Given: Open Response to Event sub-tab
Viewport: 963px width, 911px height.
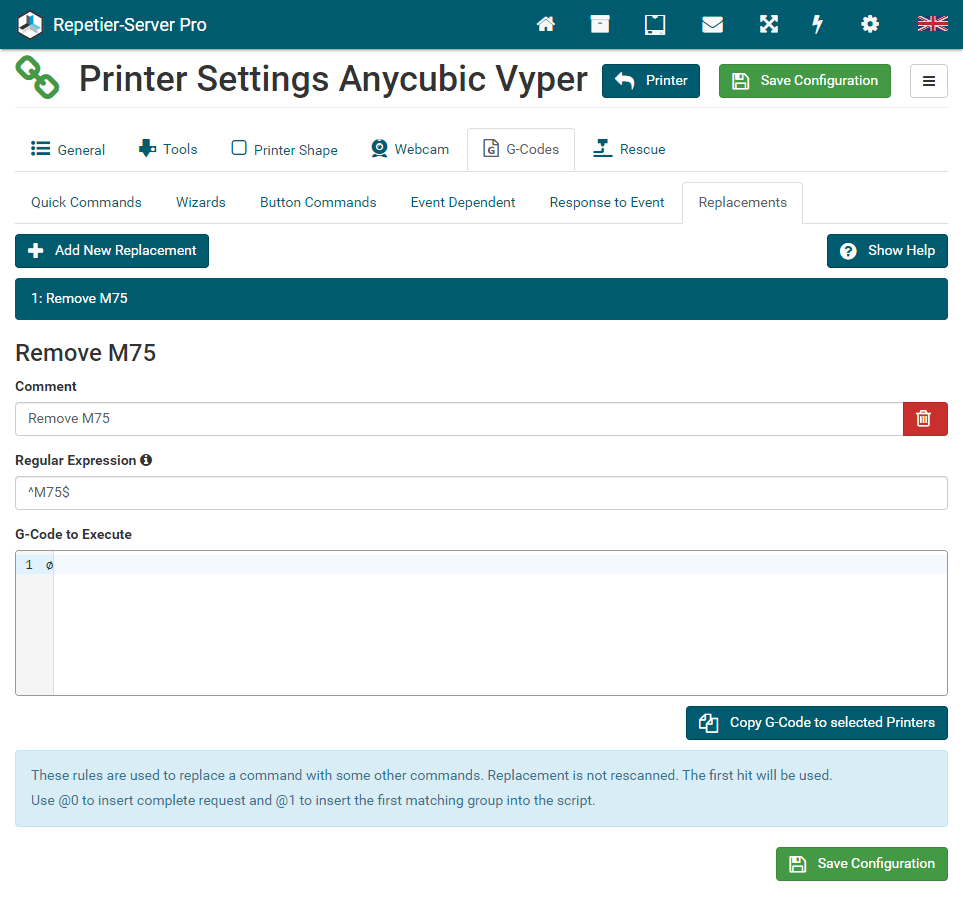Looking at the screenshot, I should (607, 203).
